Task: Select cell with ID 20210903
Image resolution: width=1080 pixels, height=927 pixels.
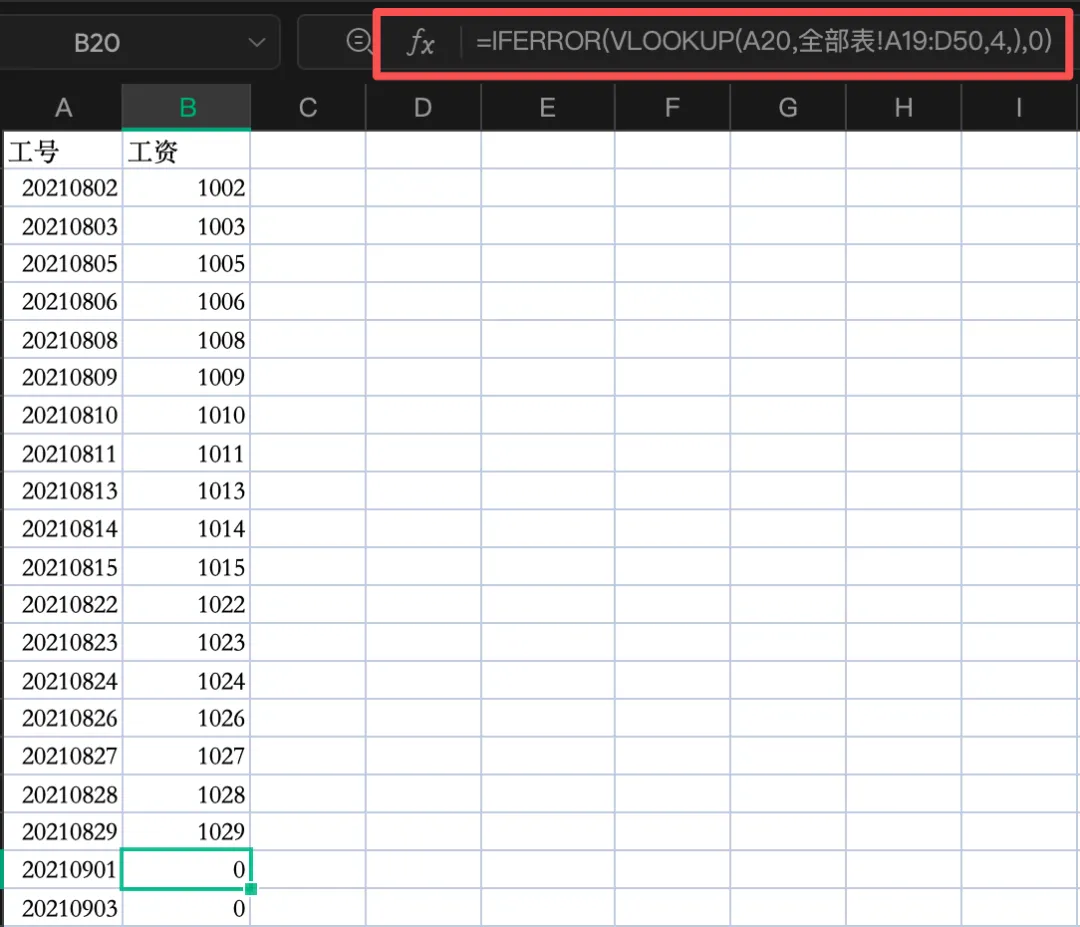Action: click(x=63, y=908)
